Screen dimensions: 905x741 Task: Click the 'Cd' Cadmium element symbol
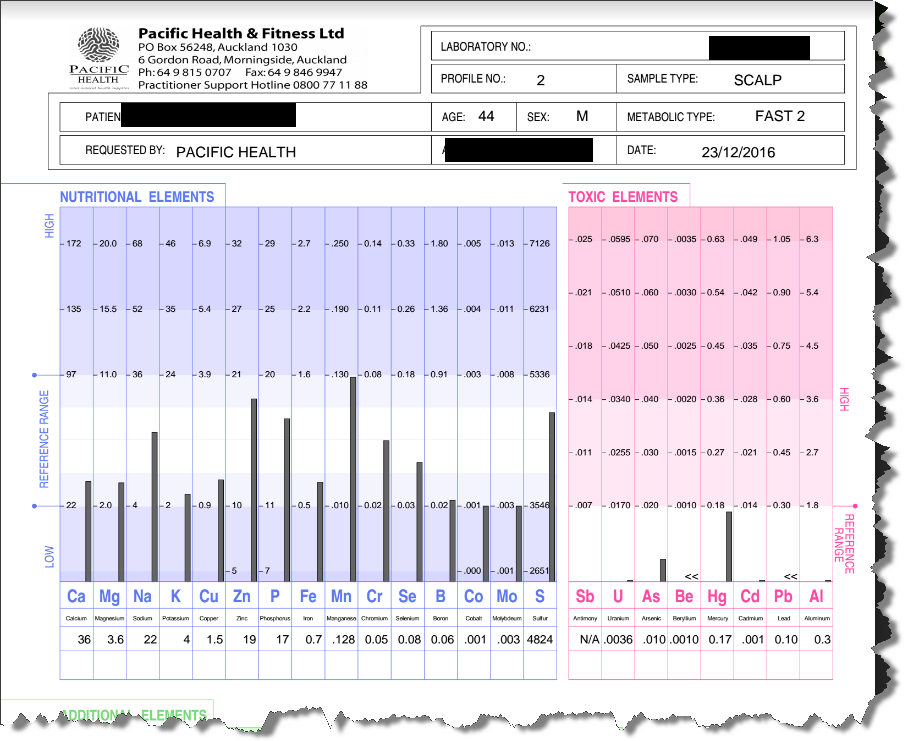(x=750, y=596)
